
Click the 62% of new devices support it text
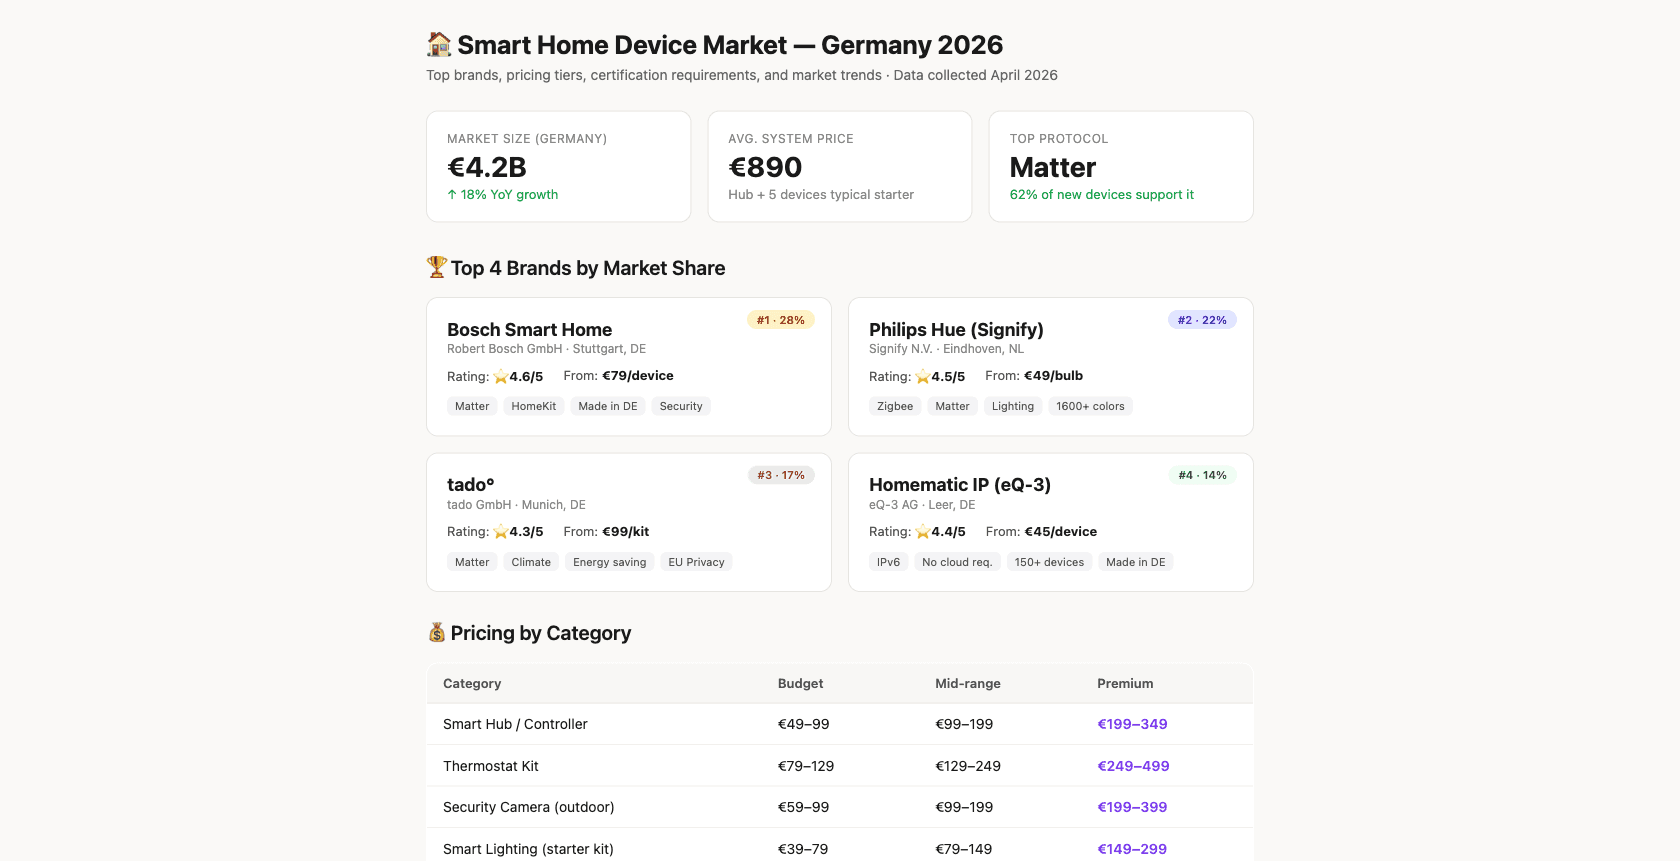(x=1102, y=195)
